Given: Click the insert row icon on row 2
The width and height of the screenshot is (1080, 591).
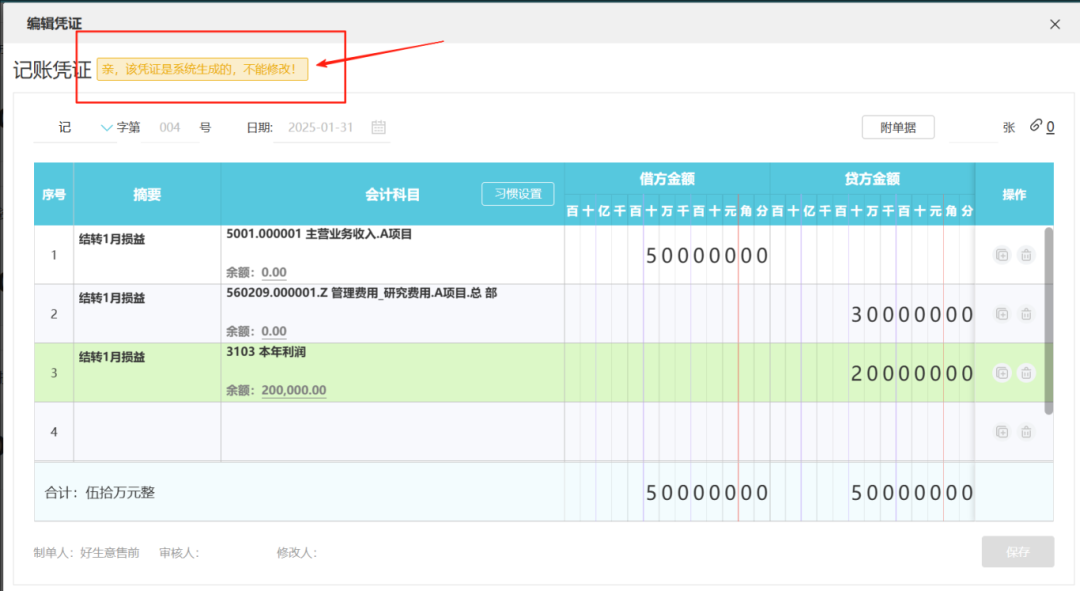Looking at the screenshot, I should 1001,313.
